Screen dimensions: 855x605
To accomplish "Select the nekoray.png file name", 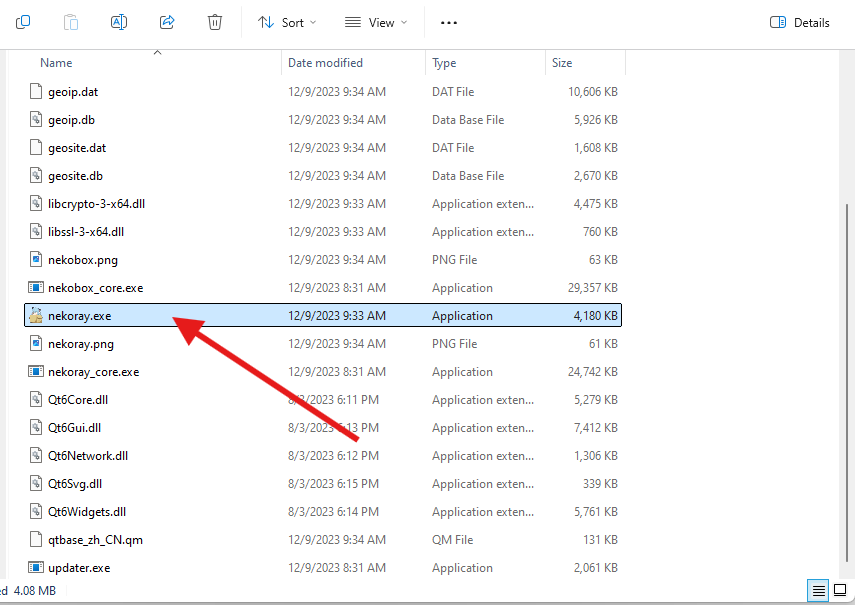I will click(x=81, y=344).
